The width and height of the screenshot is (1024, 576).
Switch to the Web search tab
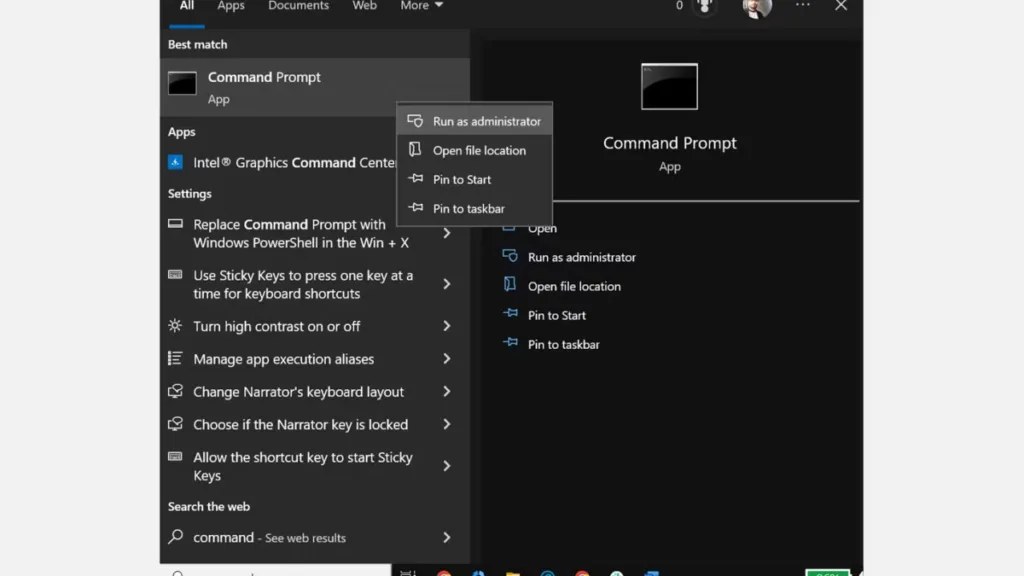coord(364,6)
